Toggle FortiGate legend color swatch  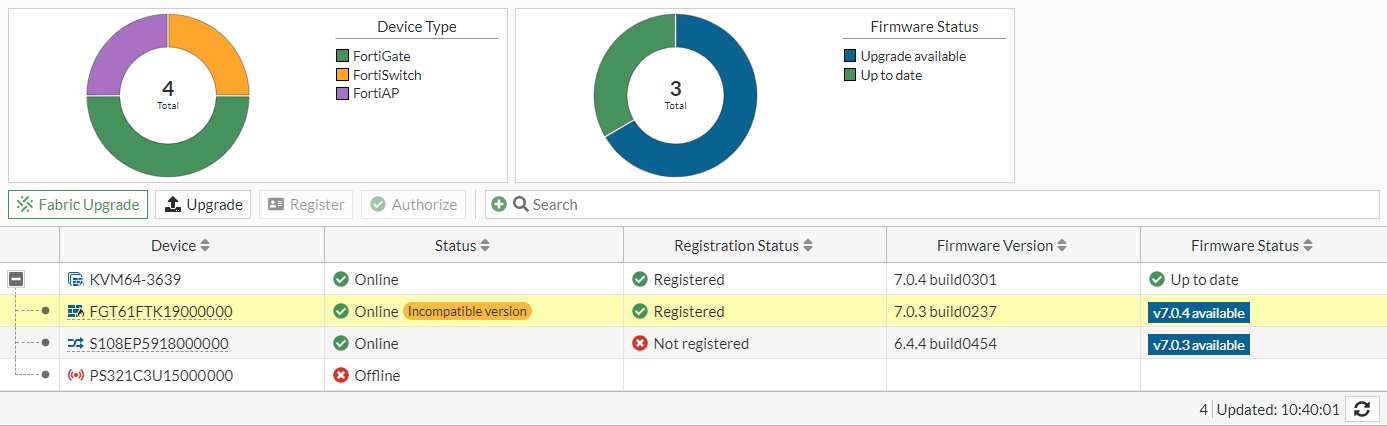click(x=343, y=57)
